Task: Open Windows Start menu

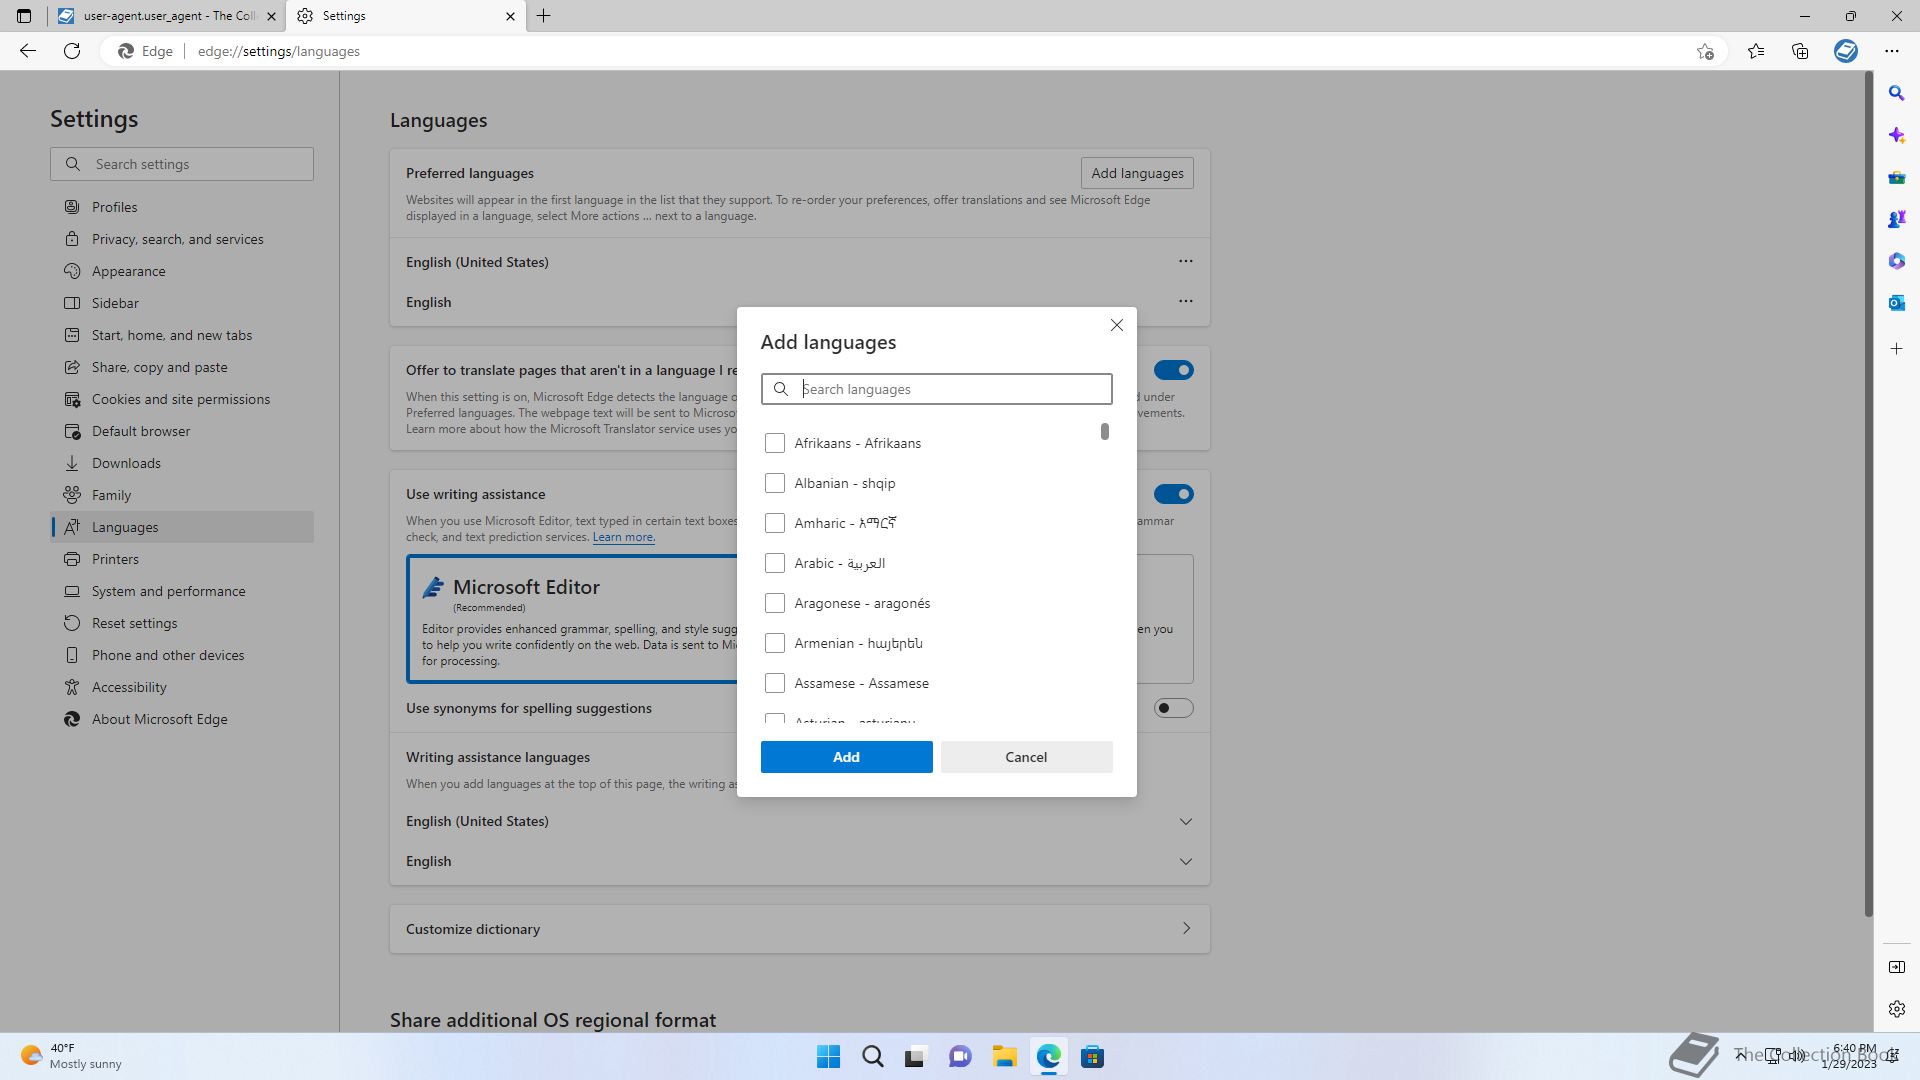Action: click(828, 1057)
